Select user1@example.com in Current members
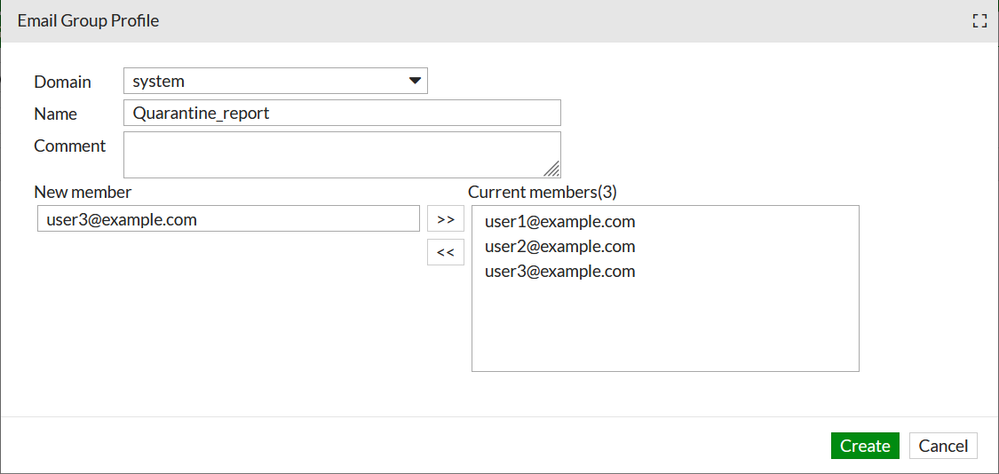This screenshot has width=999, height=474. (559, 221)
